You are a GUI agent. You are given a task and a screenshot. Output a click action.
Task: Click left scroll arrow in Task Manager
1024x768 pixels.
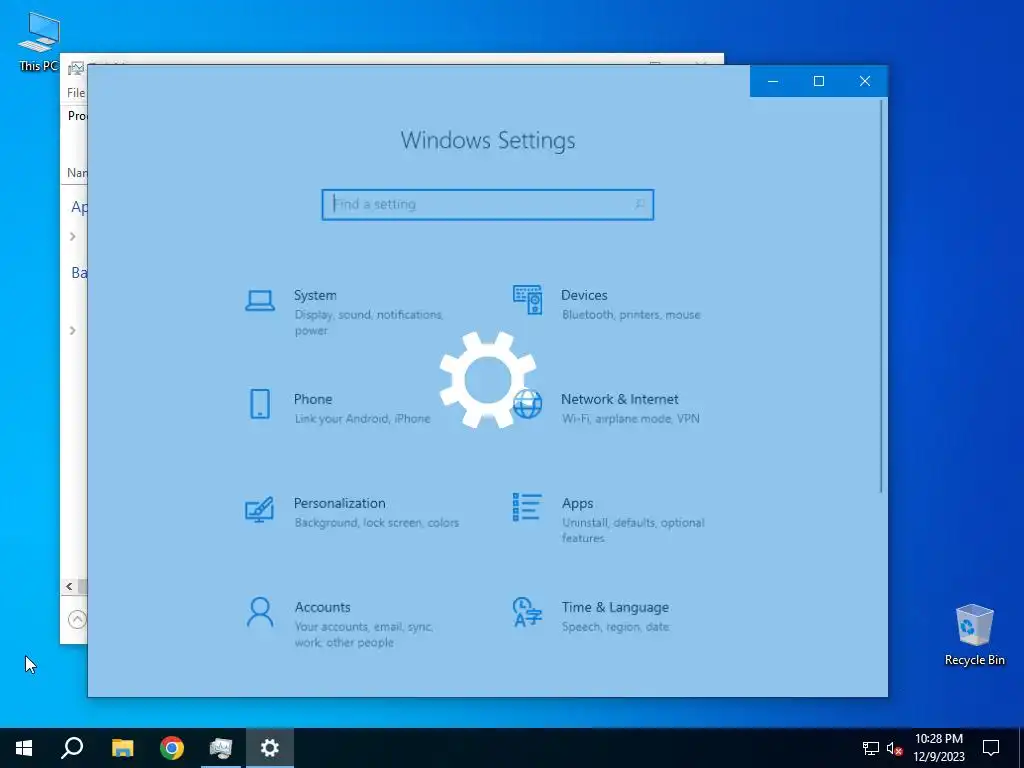click(69, 586)
